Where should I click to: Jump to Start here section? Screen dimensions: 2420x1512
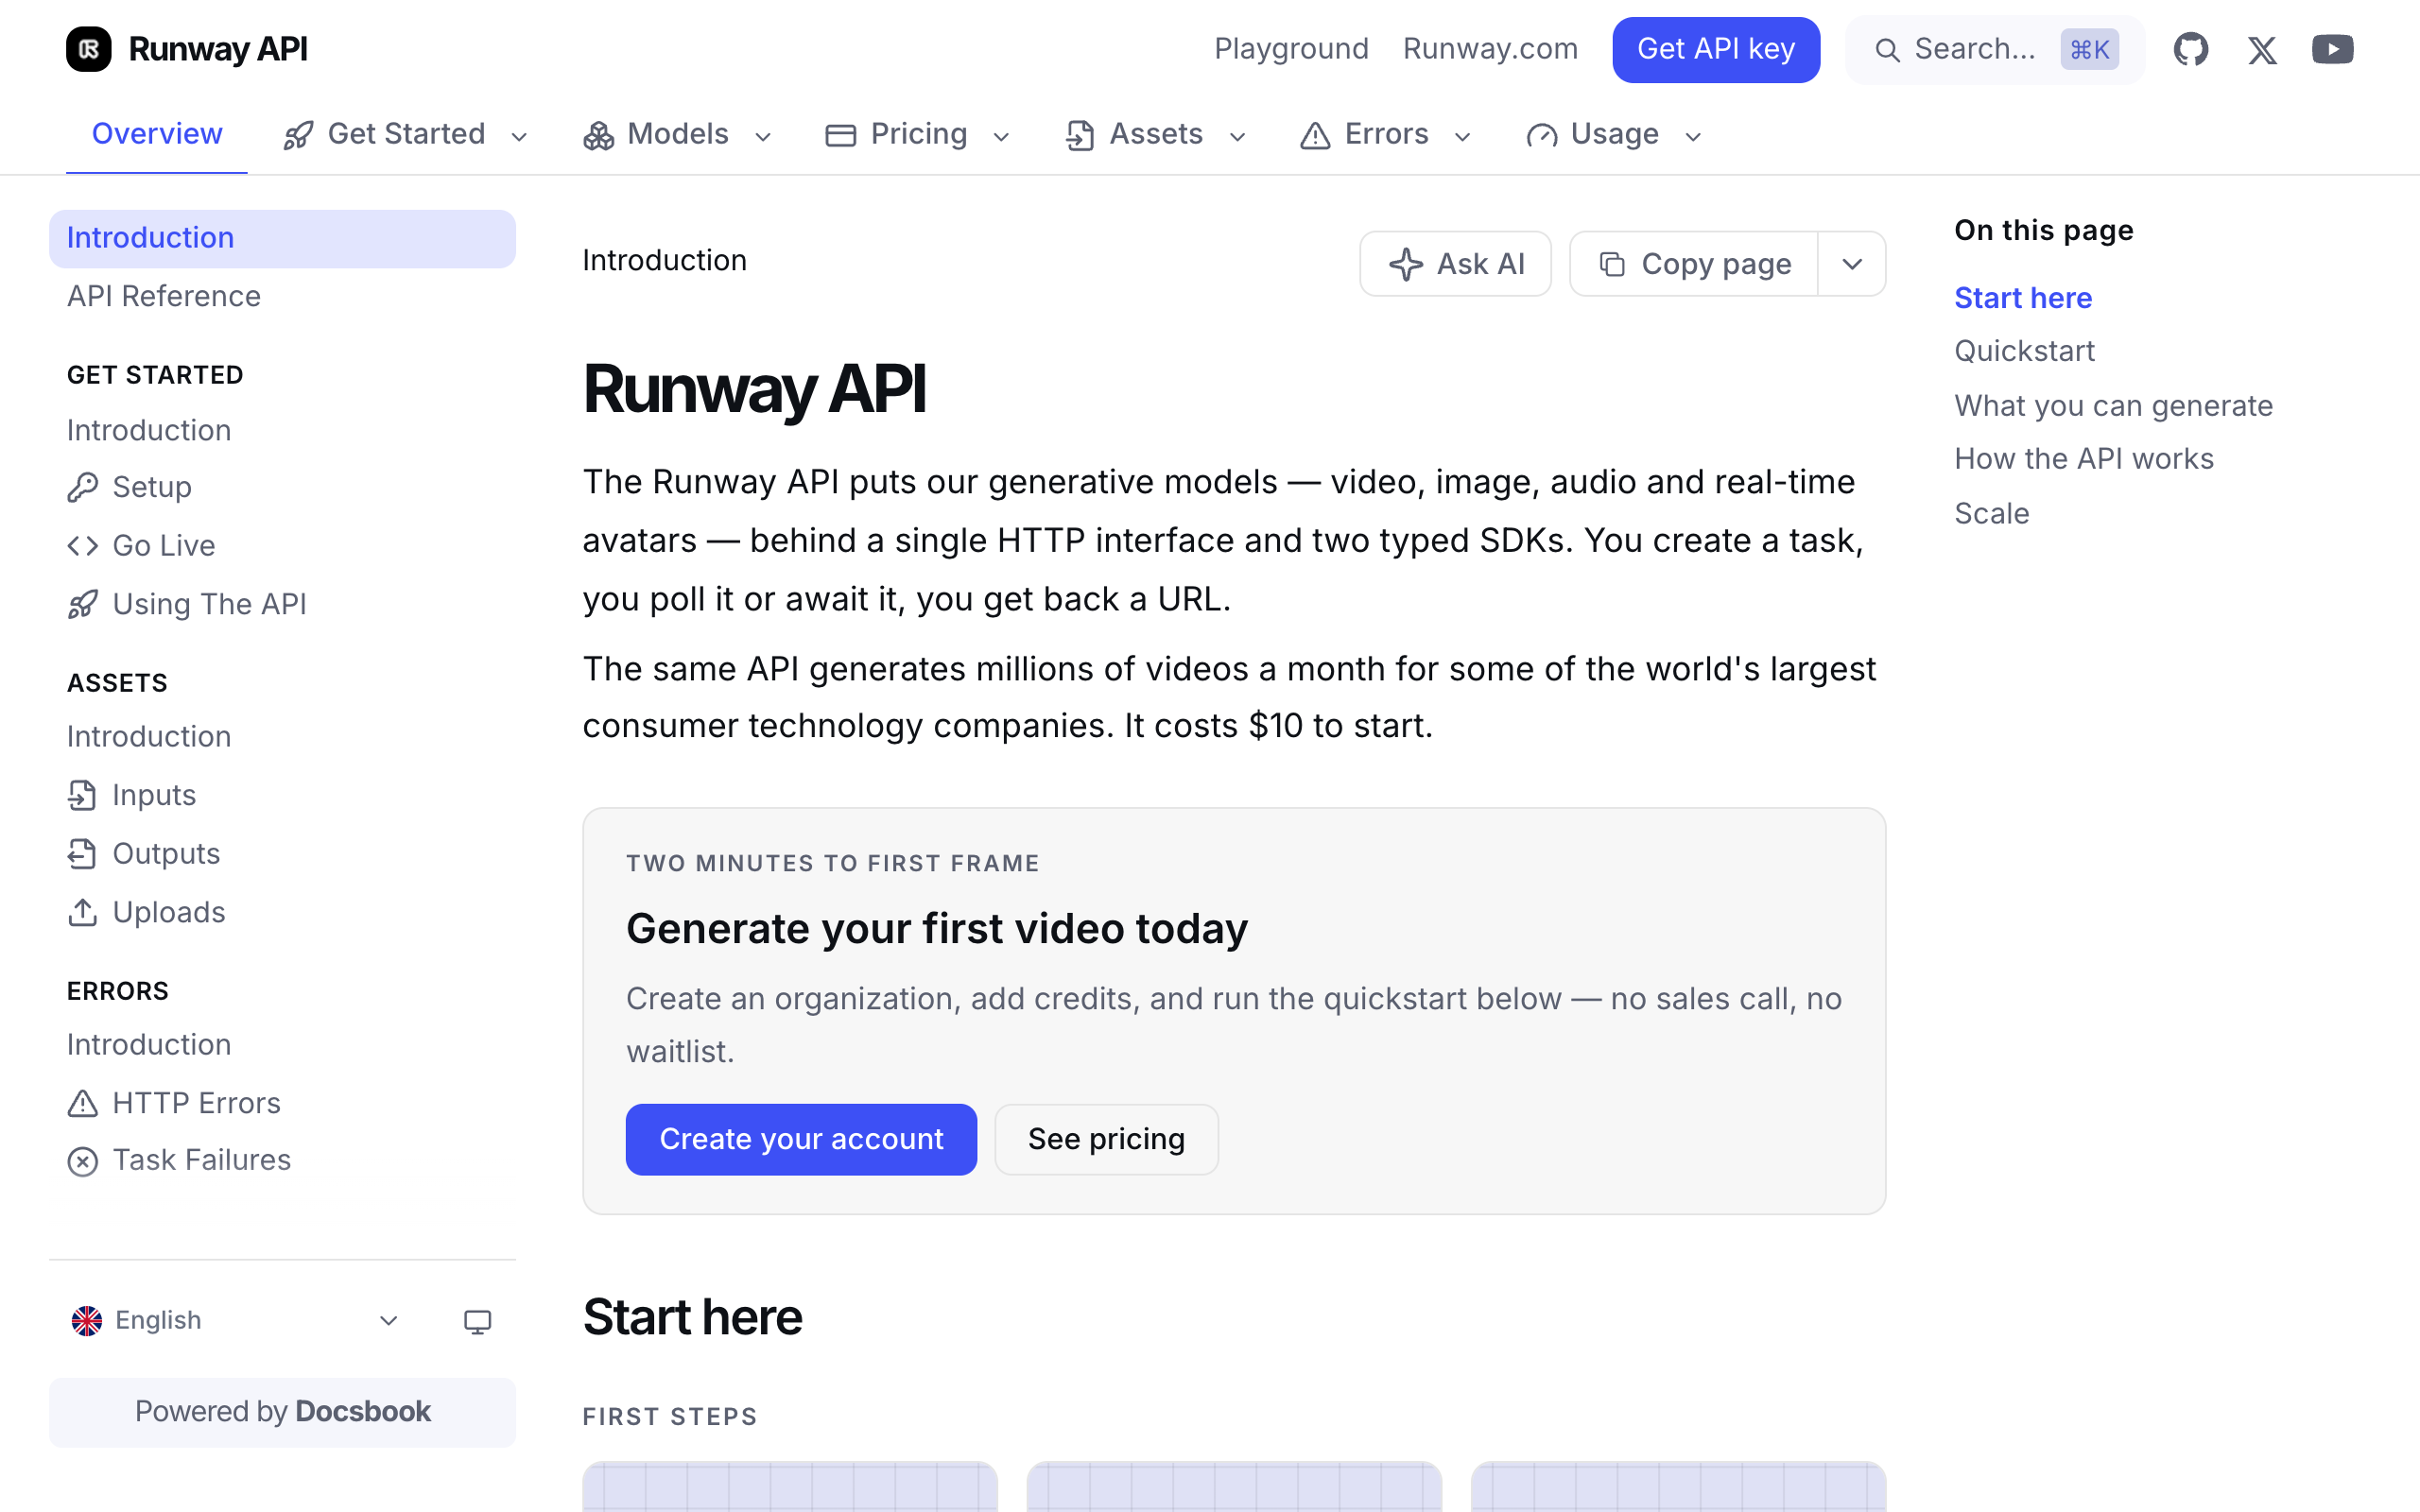click(x=2023, y=298)
